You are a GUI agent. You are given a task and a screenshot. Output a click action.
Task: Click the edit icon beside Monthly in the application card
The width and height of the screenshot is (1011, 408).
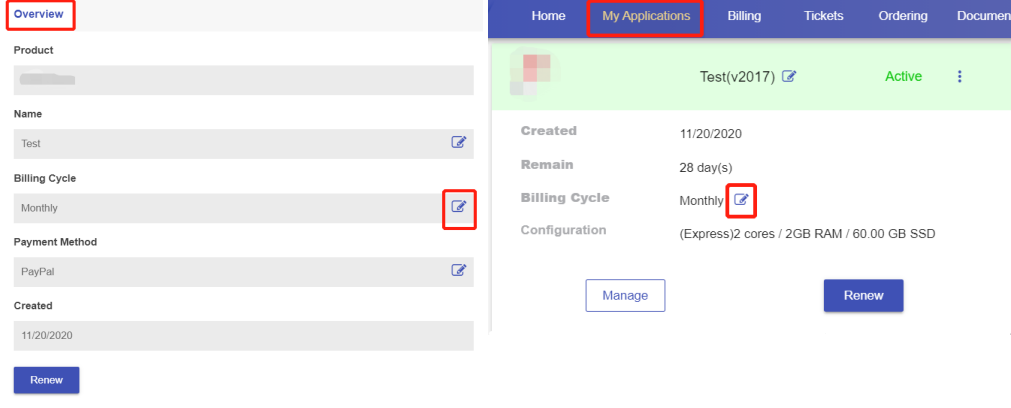point(741,200)
